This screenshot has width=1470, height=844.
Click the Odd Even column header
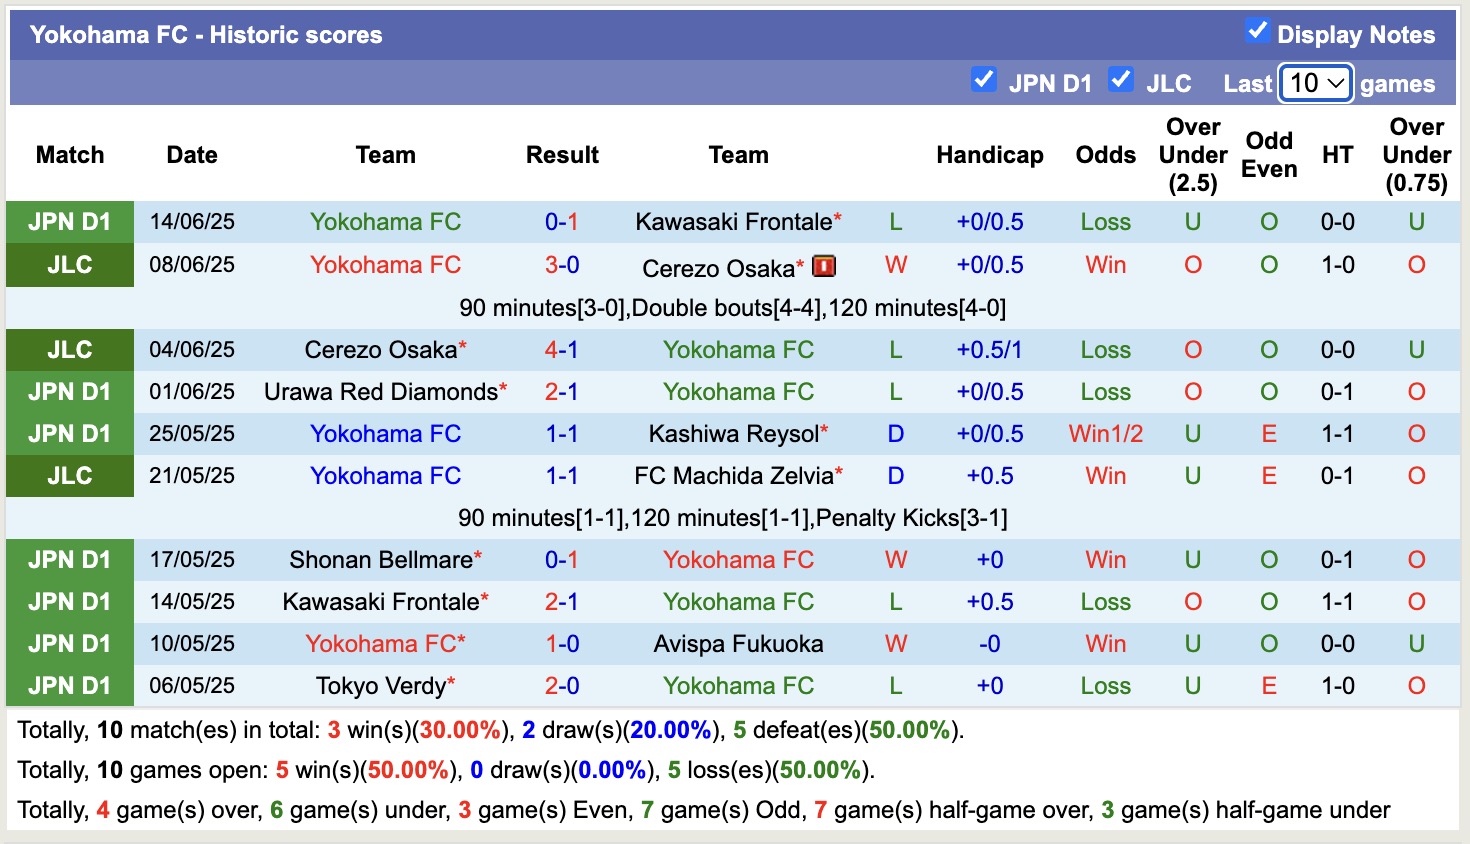1269,155
